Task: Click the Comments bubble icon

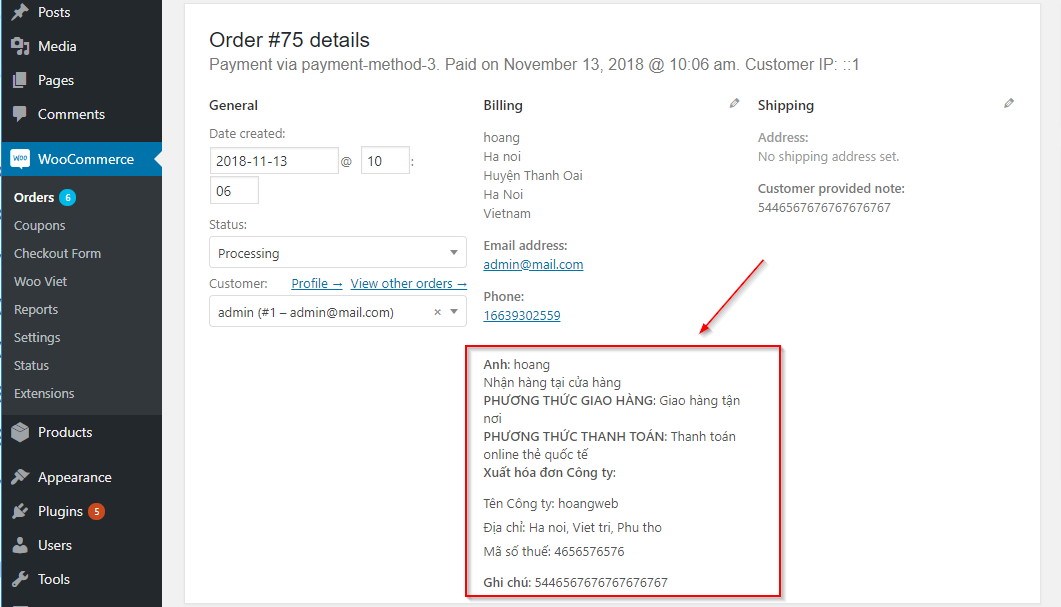Action: 20,114
